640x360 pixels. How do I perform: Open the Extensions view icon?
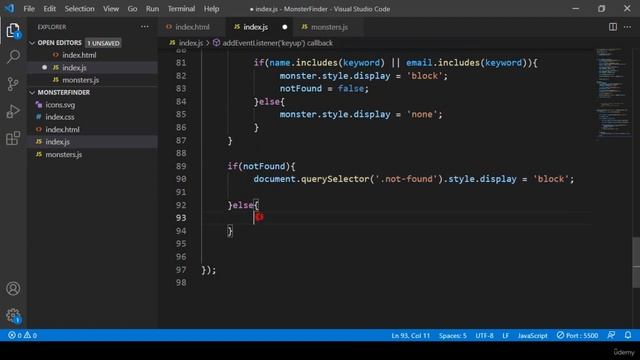click(13, 138)
